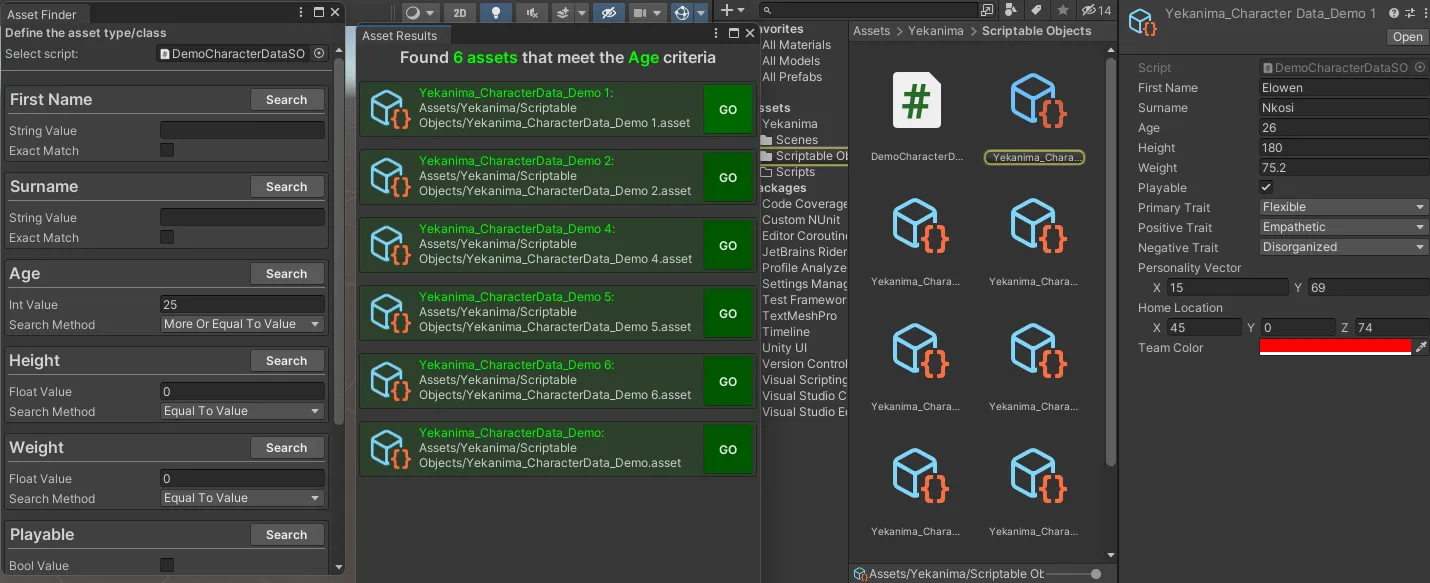Toggle the scene gizmos globe icon

pos(682,13)
